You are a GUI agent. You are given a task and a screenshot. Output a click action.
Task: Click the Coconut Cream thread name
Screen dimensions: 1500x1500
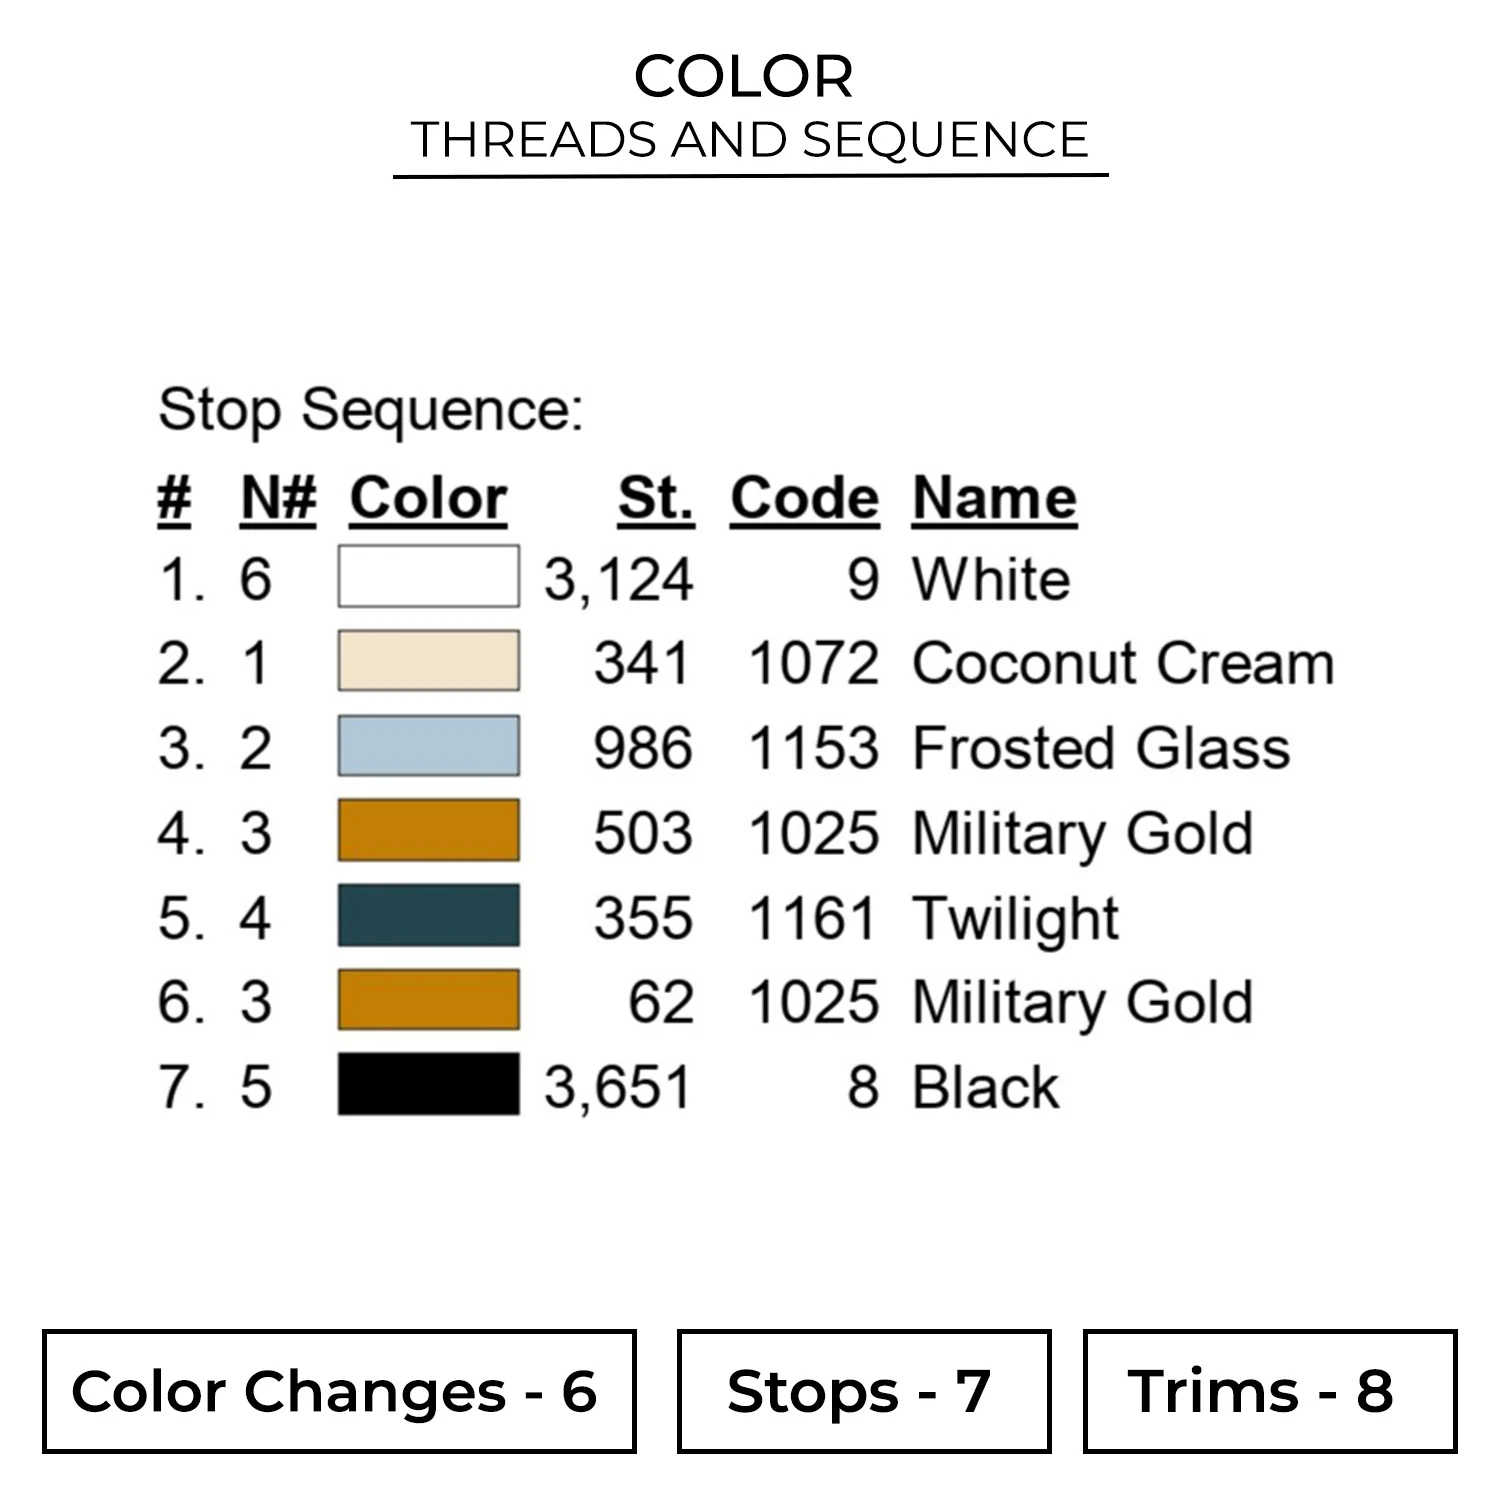click(1123, 663)
